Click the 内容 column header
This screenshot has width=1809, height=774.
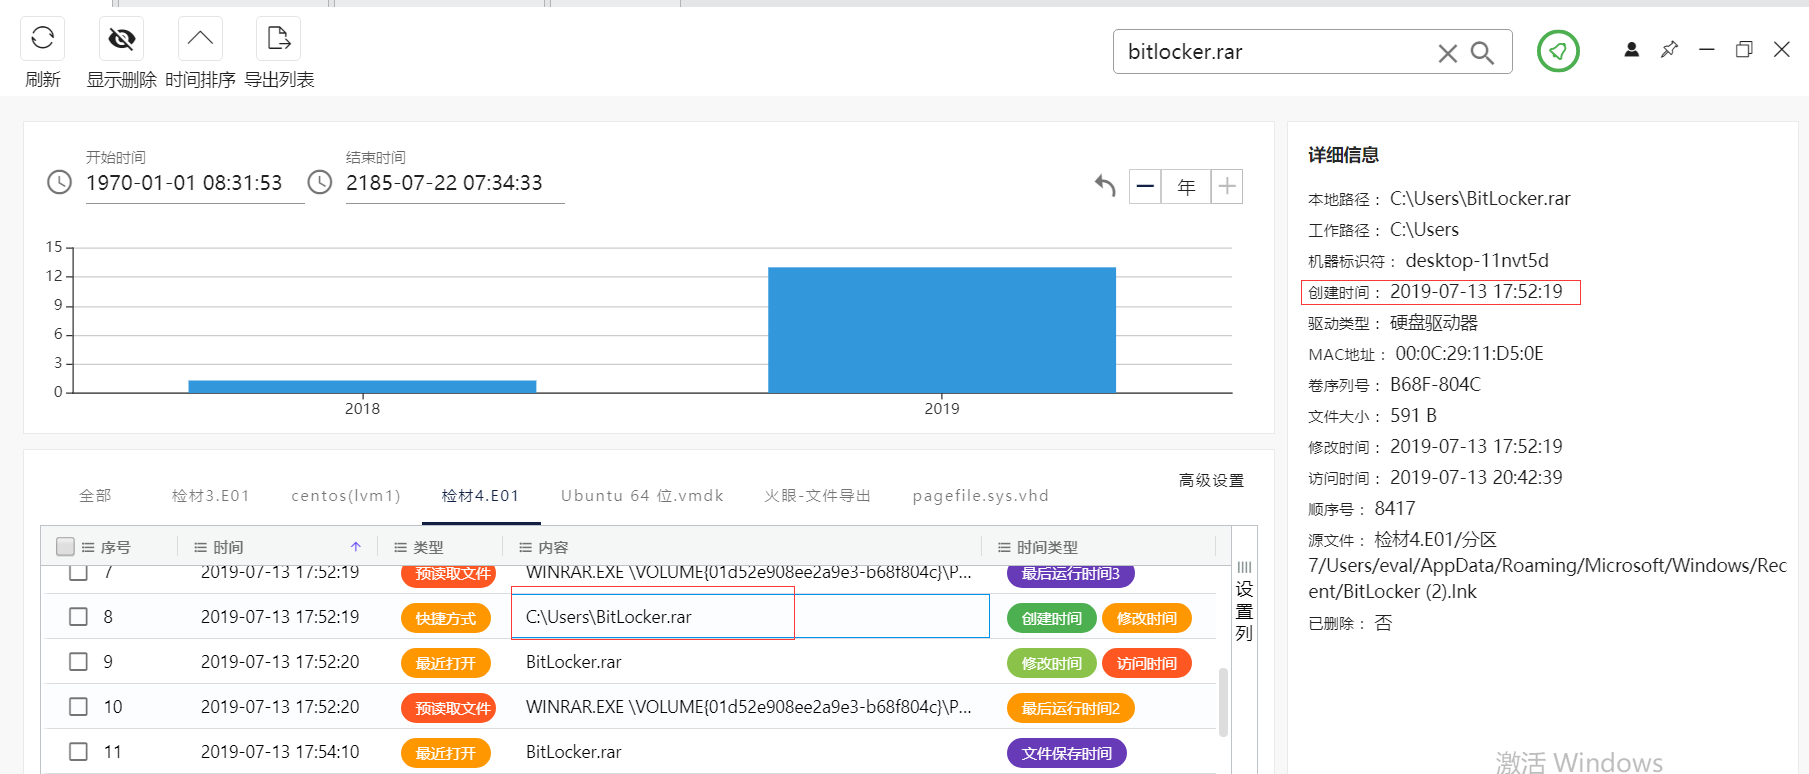[553, 547]
